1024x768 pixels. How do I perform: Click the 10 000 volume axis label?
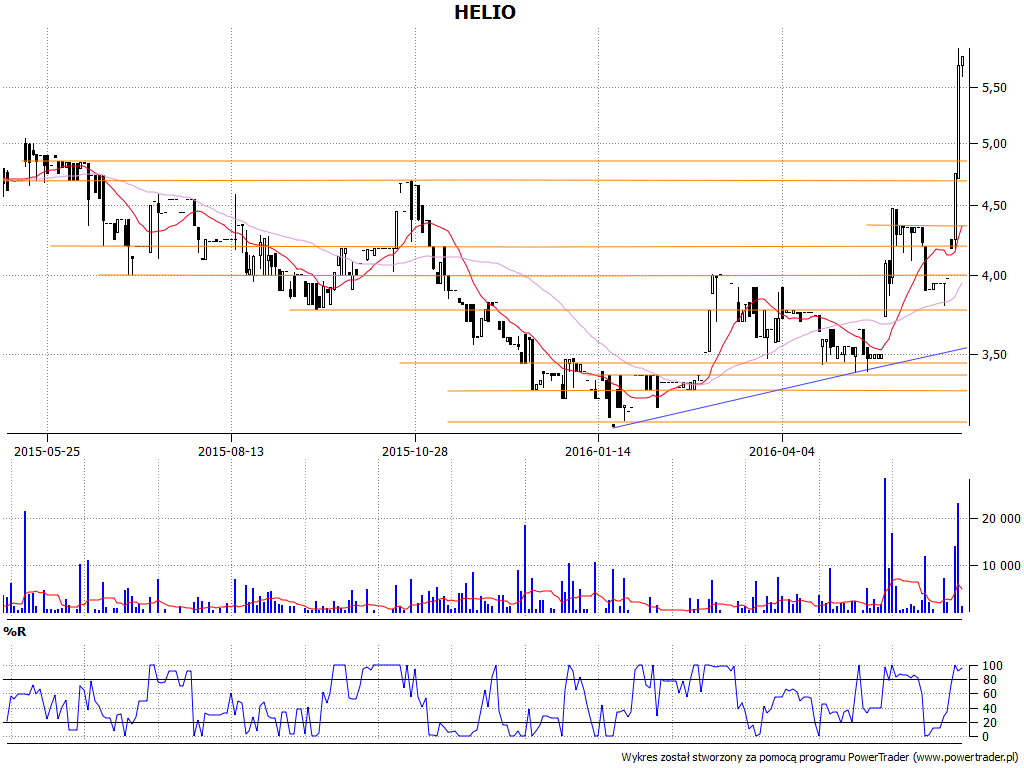(x=1000, y=566)
